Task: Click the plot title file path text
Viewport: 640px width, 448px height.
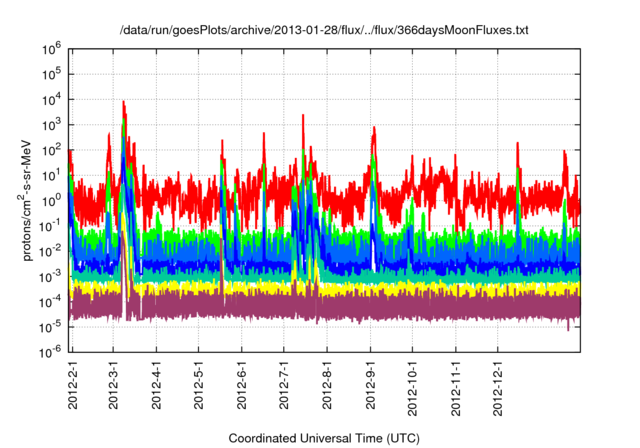Action: tap(324, 30)
